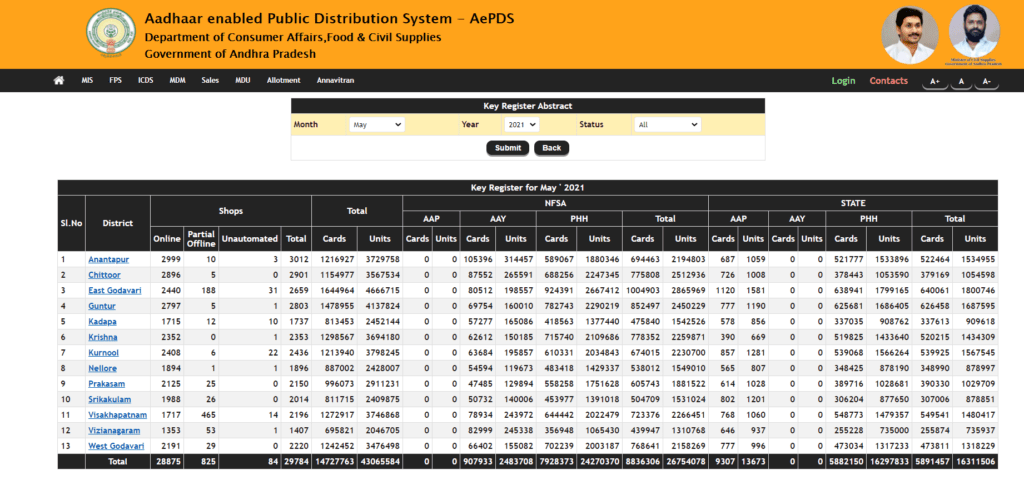Click Kurnool unautomated shops value 22
The image size is (1024, 490).
[x=275, y=353]
